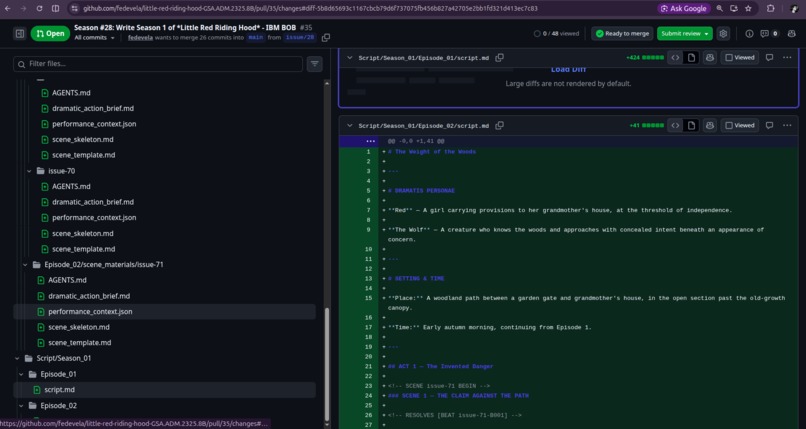
Task: Toggle the GitHub file tree sidebar
Action: pos(20,34)
